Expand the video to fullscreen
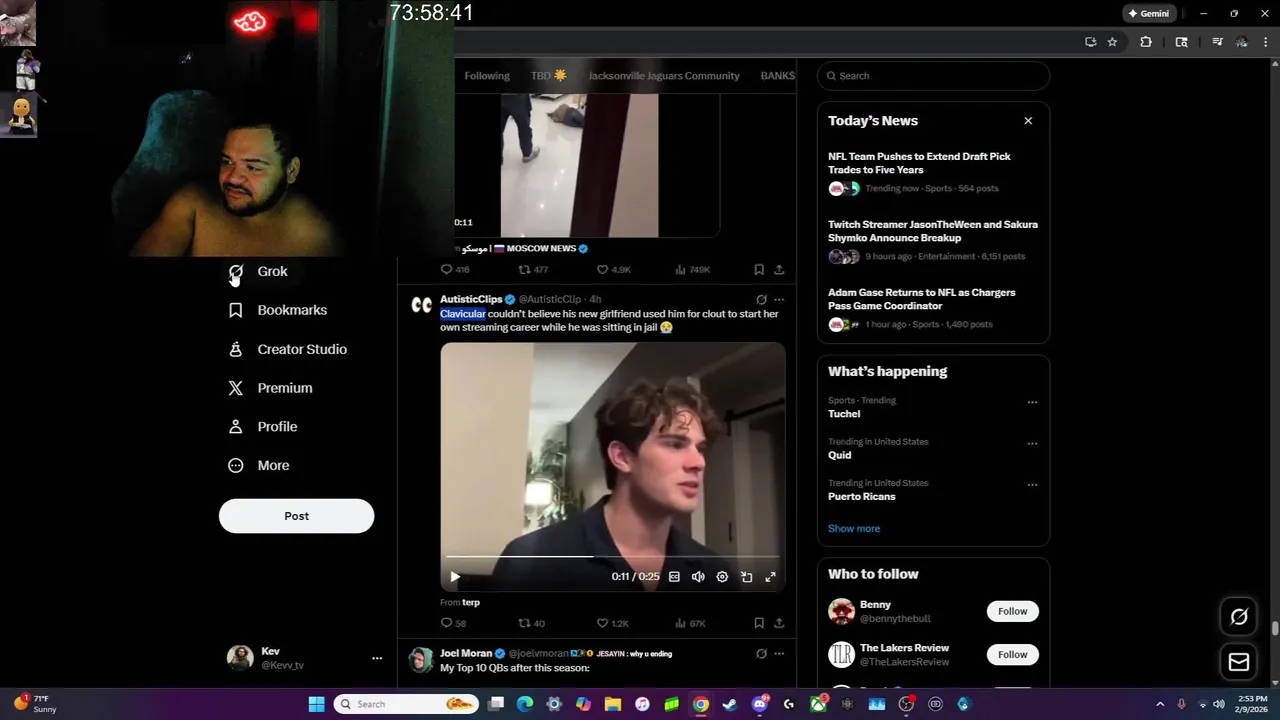This screenshot has width=1280, height=720. click(770, 577)
